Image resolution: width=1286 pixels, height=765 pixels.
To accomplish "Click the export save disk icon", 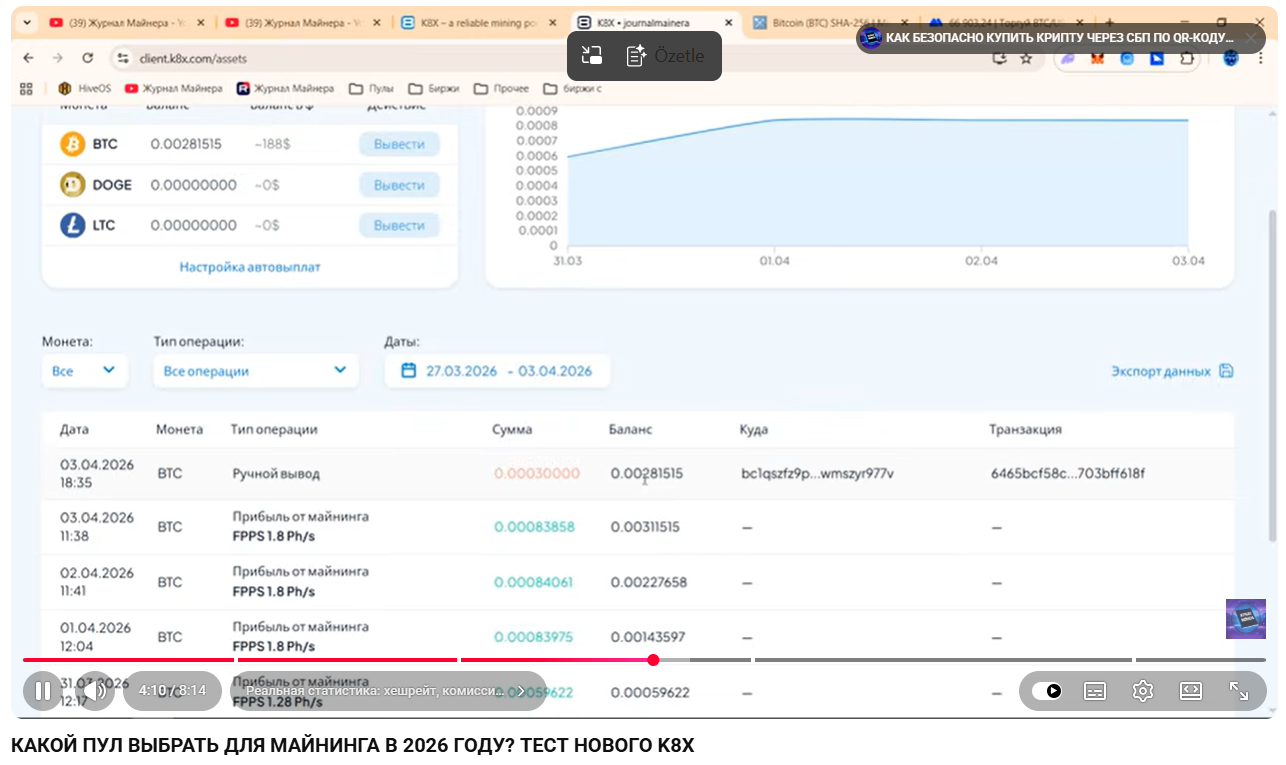I will (x=1226, y=371).
